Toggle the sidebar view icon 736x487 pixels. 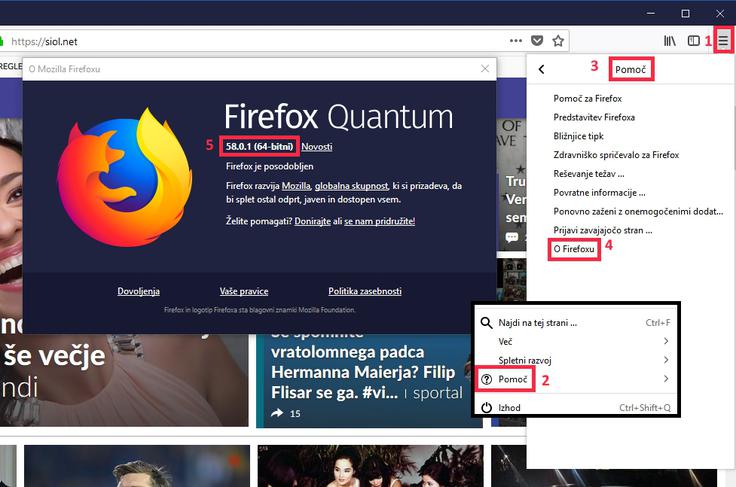point(693,41)
